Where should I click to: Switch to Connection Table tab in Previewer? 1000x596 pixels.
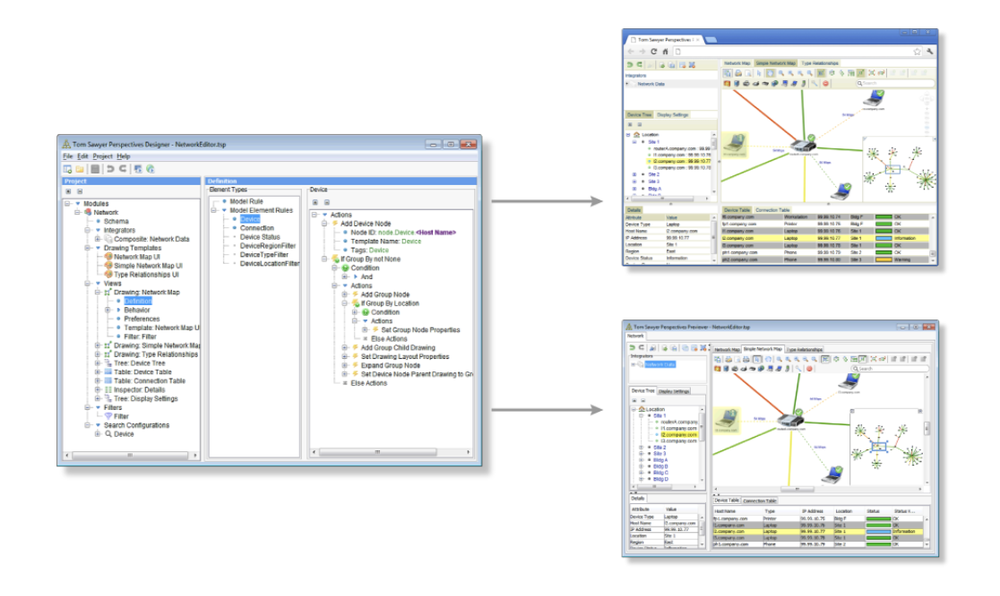pyautogui.click(x=760, y=501)
